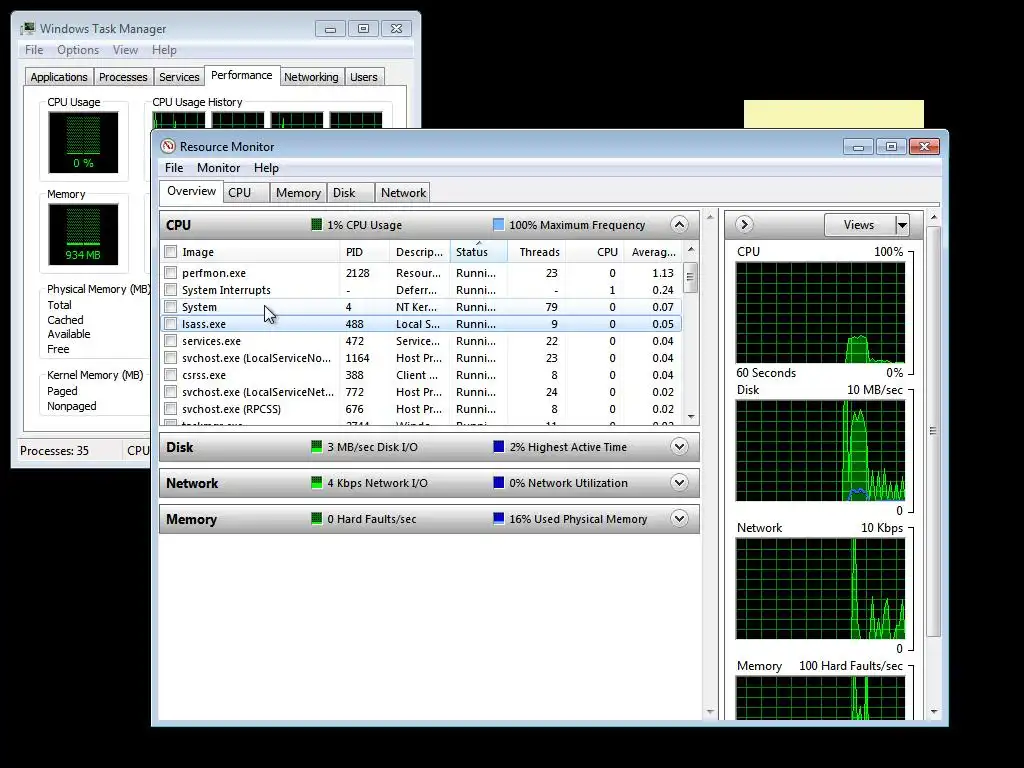Open Task Manager File menu

[x=34, y=50]
